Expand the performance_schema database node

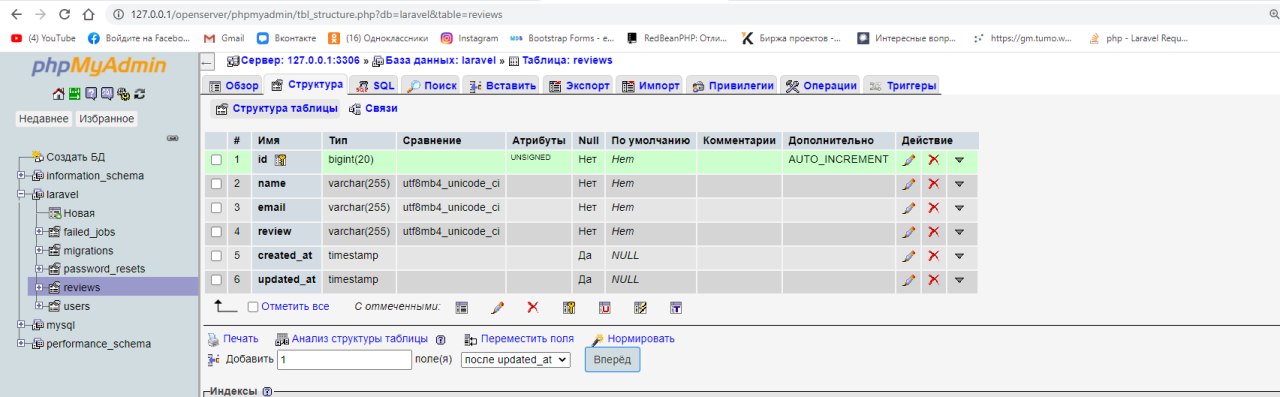pyautogui.click(x=22, y=344)
